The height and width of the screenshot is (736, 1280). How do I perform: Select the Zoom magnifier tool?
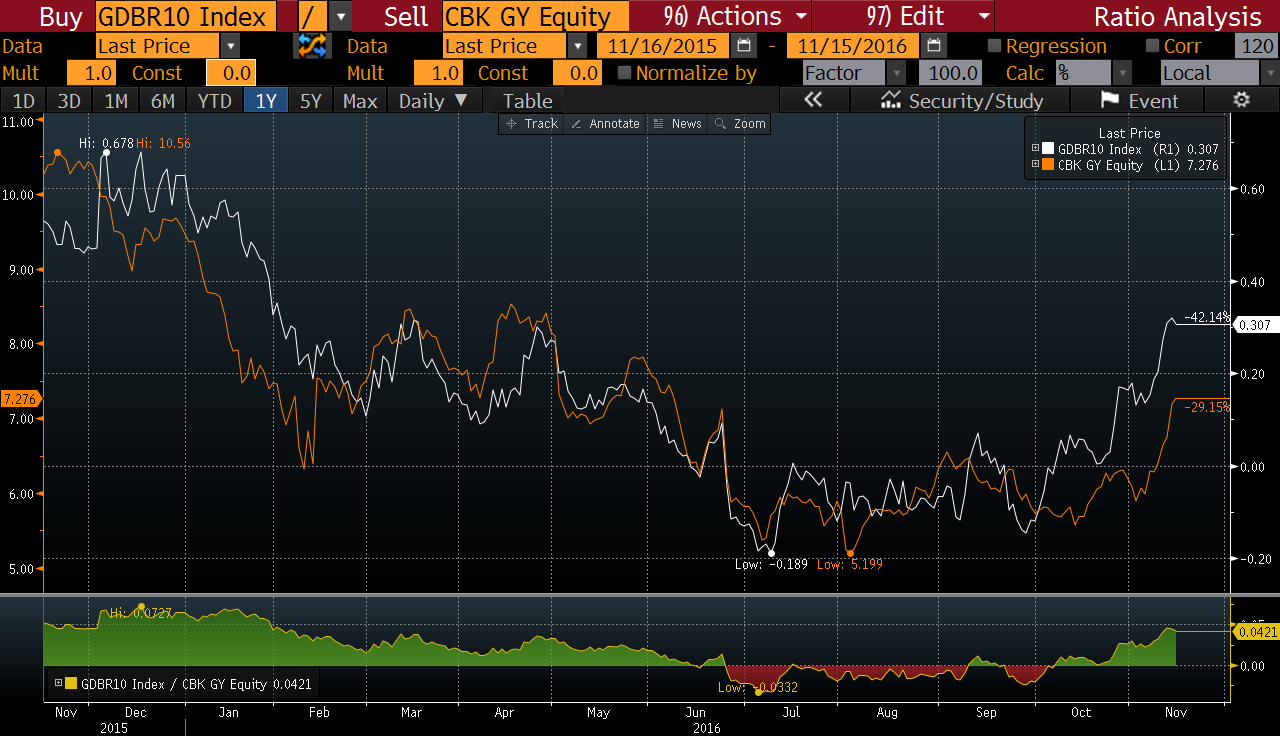(x=739, y=124)
